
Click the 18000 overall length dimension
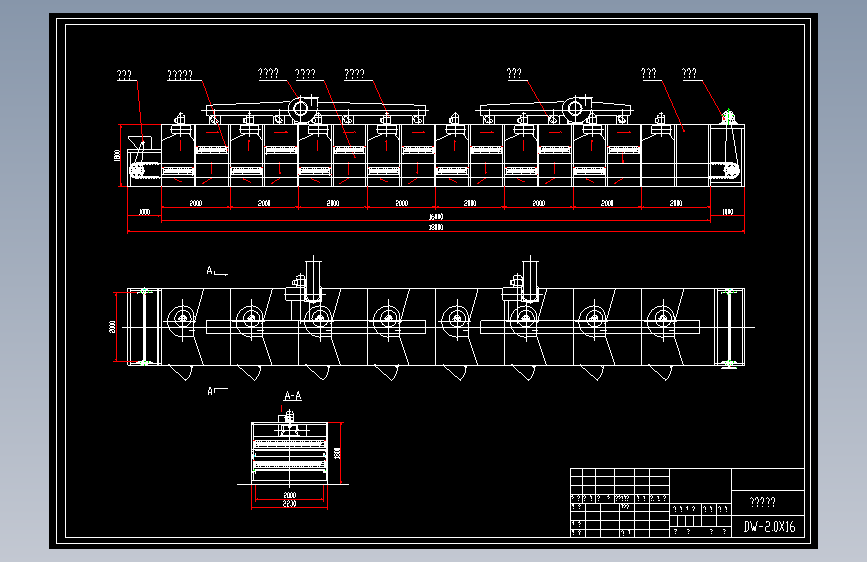[436, 227]
